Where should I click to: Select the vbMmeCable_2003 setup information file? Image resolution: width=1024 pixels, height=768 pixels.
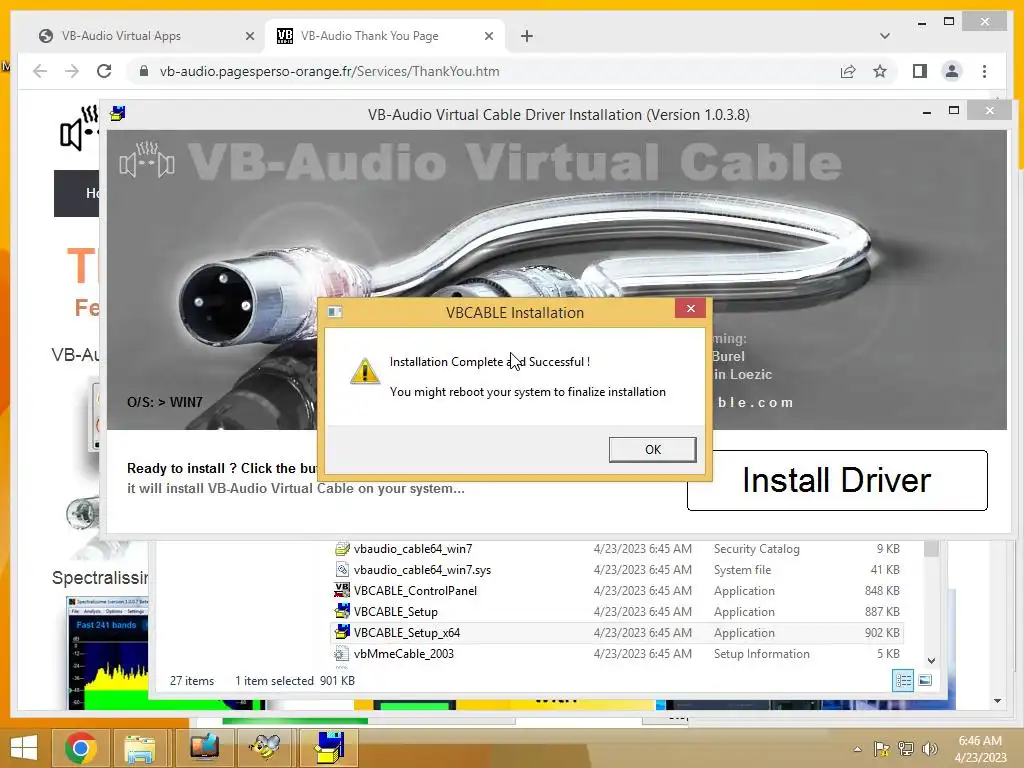pos(617,653)
